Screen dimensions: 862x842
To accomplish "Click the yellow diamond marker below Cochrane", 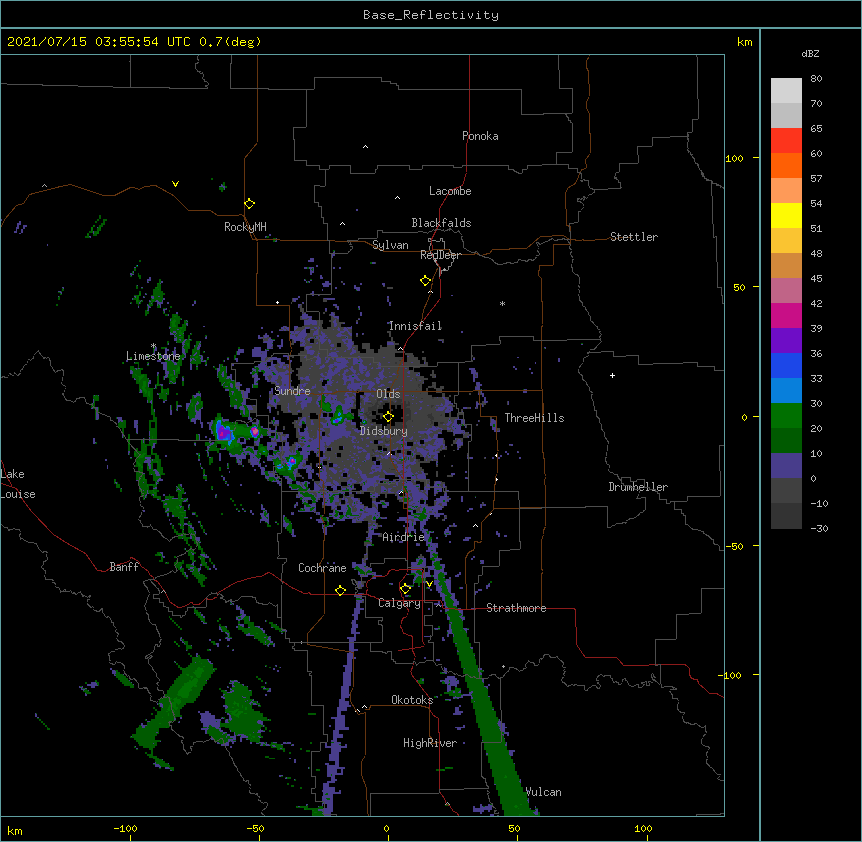I will [340, 590].
